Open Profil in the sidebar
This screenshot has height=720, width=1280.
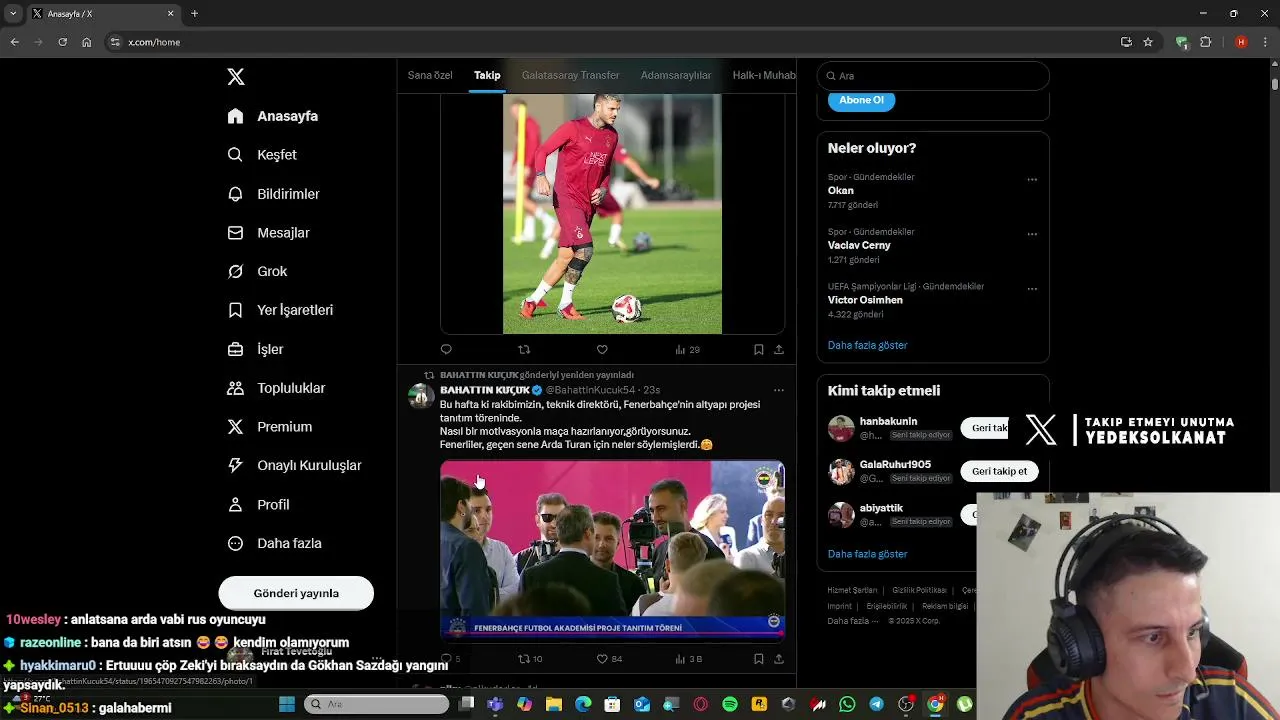point(258,504)
